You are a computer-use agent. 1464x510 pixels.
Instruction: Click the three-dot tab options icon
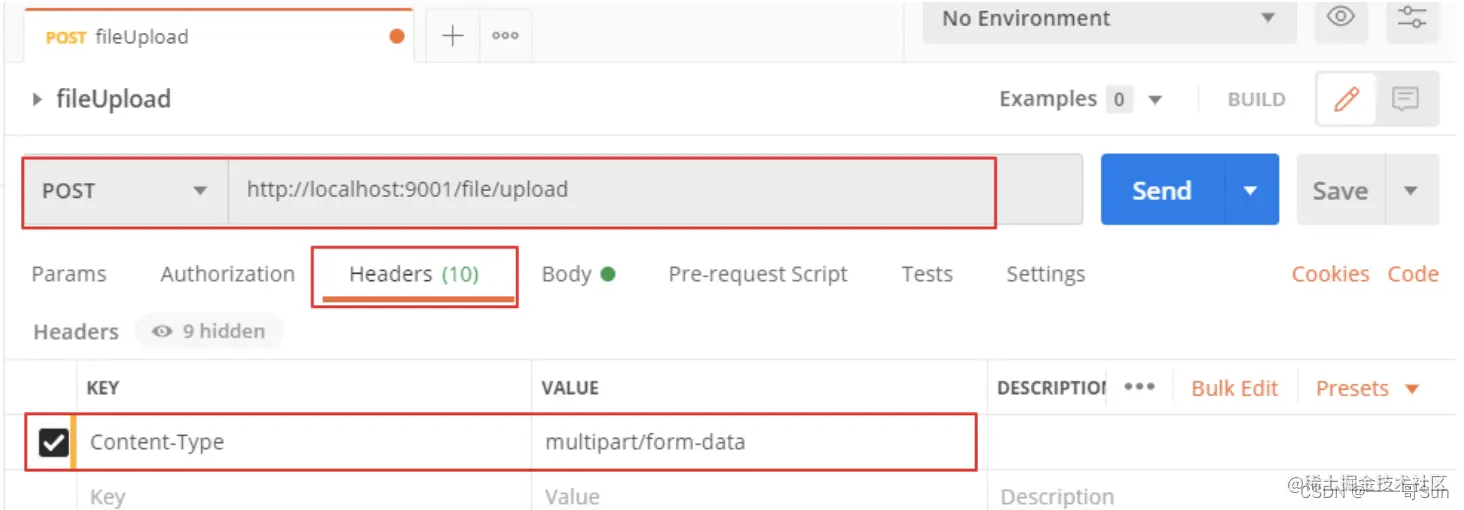pos(505,36)
